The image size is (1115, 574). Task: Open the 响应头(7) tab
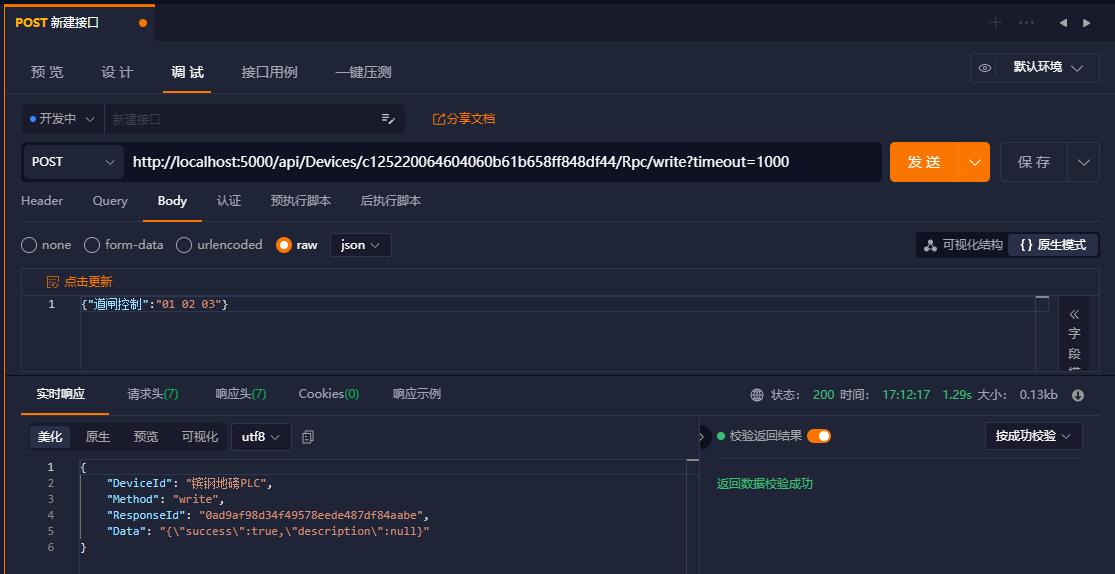[241, 394]
